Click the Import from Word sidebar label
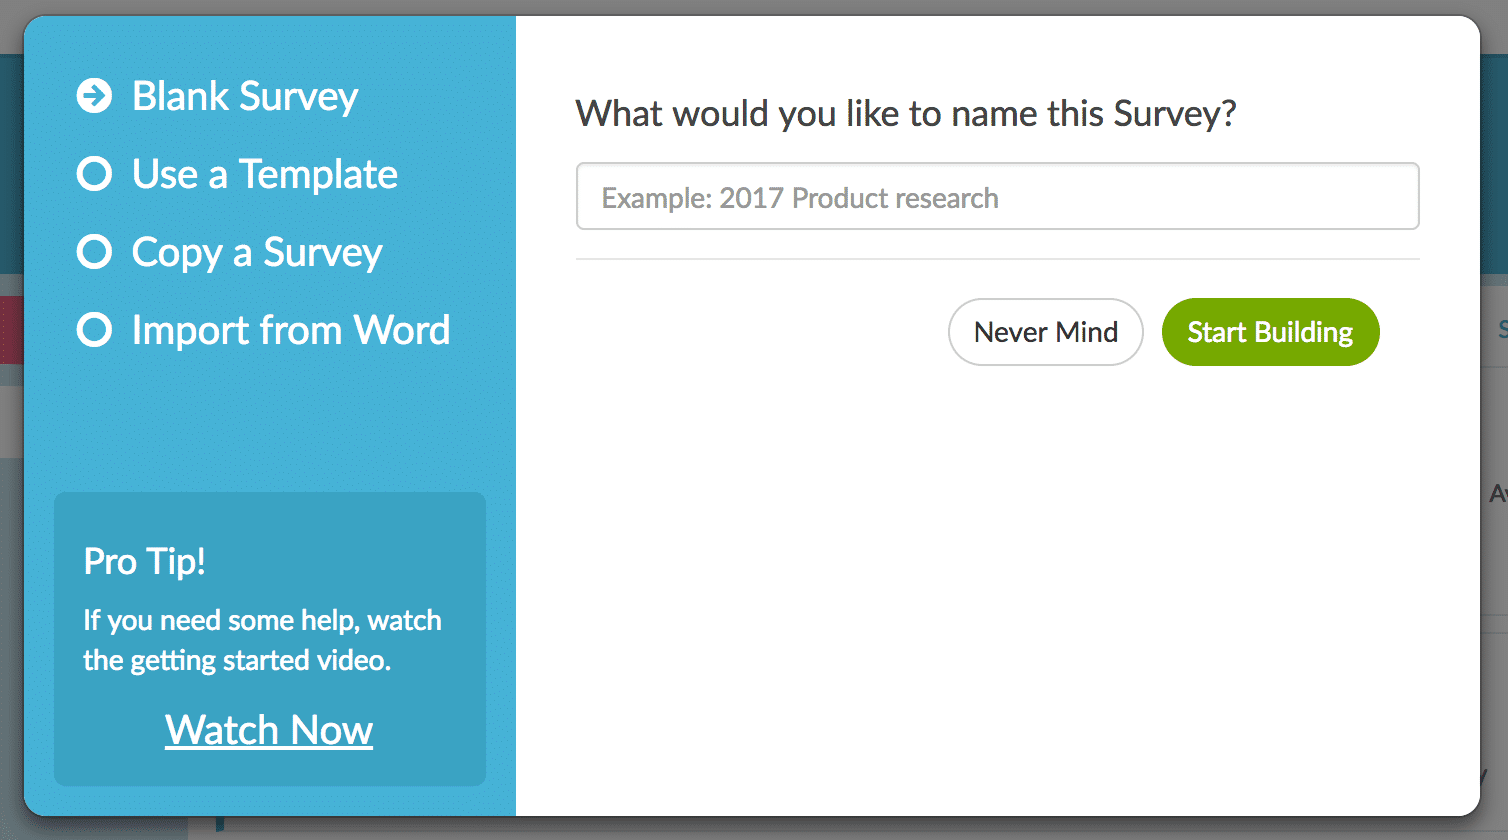The width and height of the screenshot is (1508, 840). tap(290, 330)
